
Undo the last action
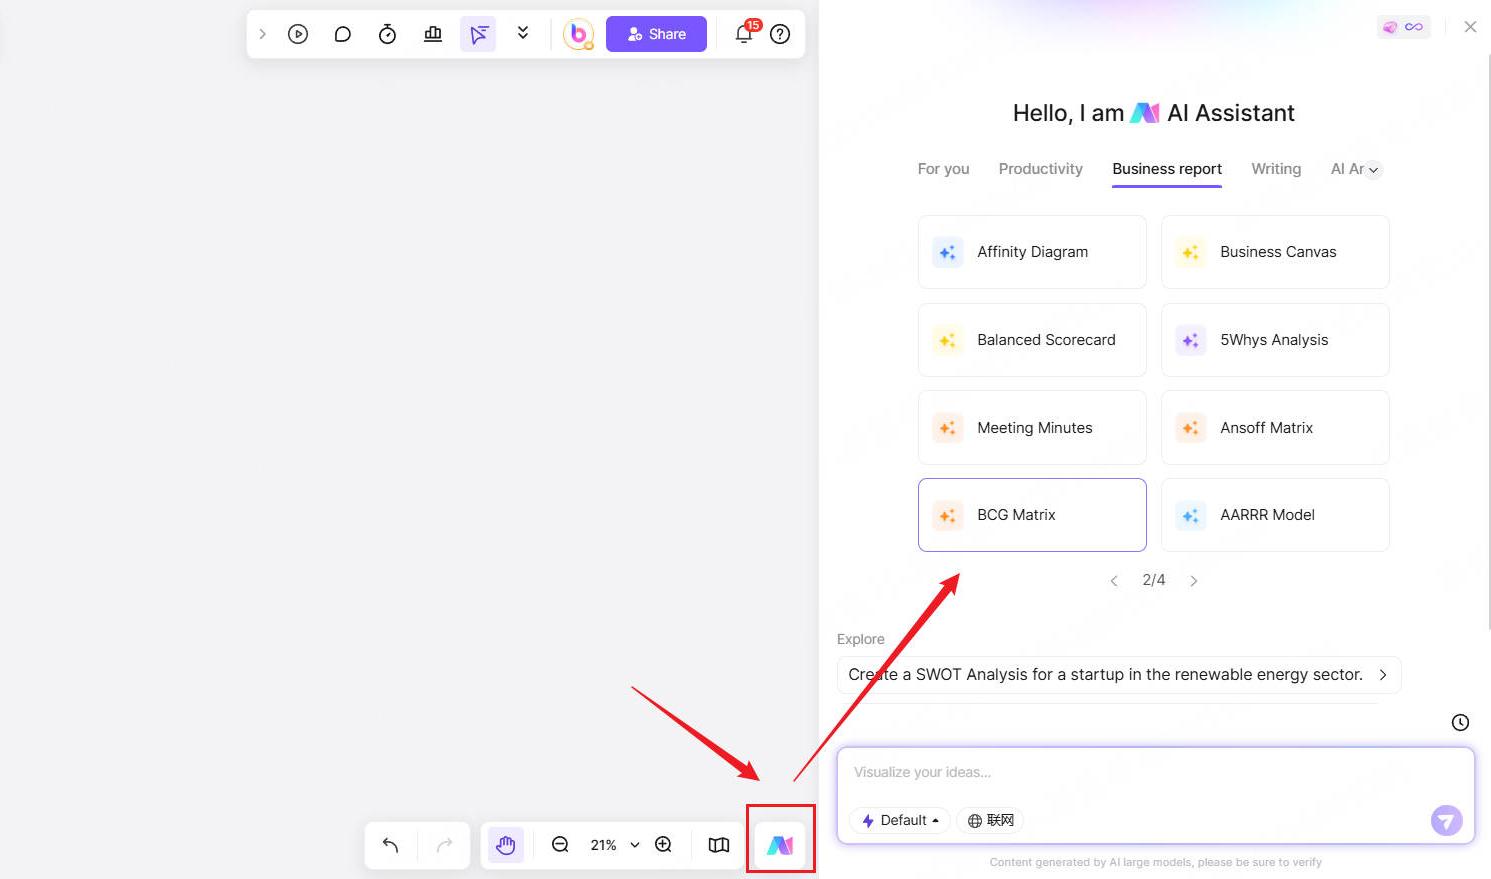tap(391, 845)
